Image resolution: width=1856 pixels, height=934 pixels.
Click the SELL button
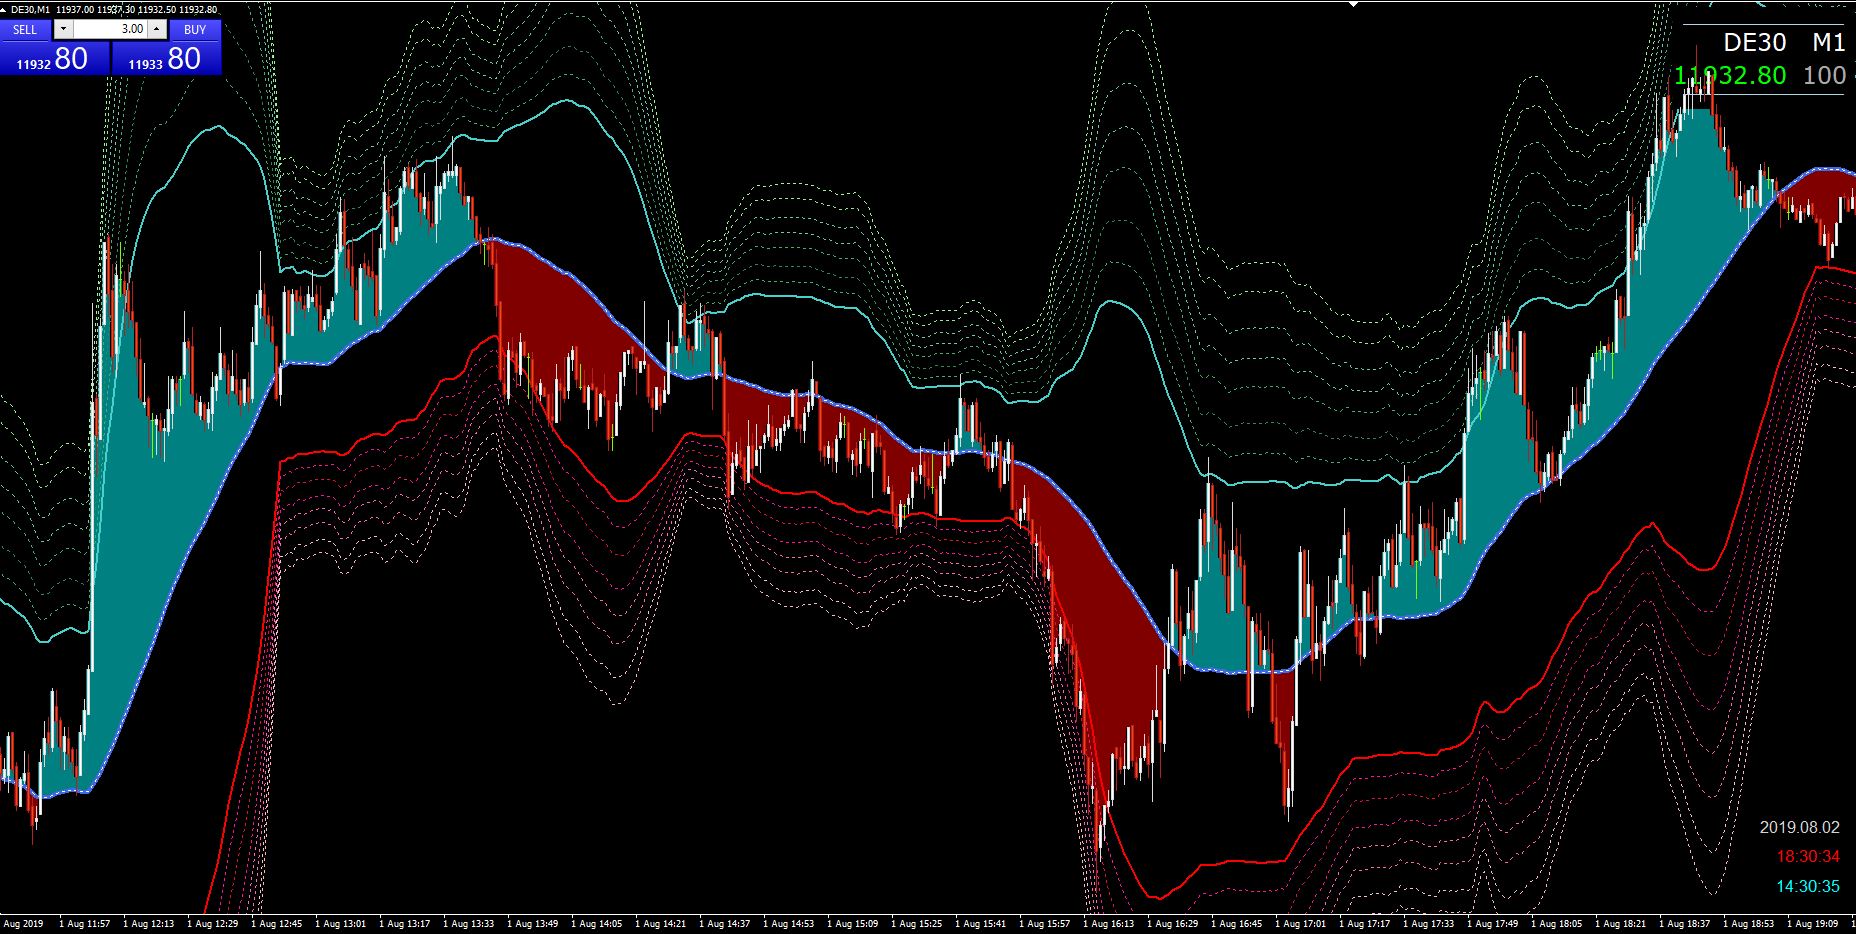(x=25, y=30)
